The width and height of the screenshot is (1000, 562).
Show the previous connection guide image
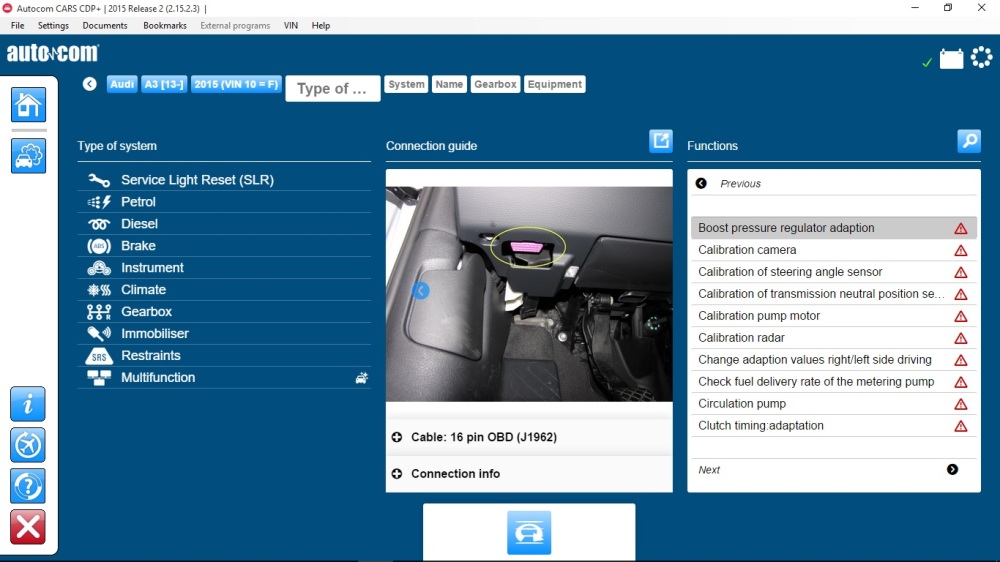[x=420, y=291]
